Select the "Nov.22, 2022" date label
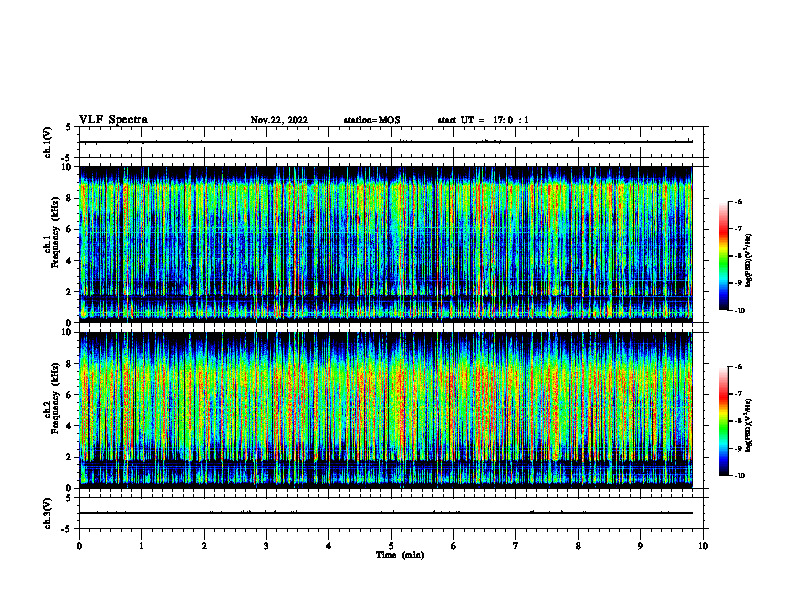The height and width of the screenshot is (612, 792). point(279,120)
